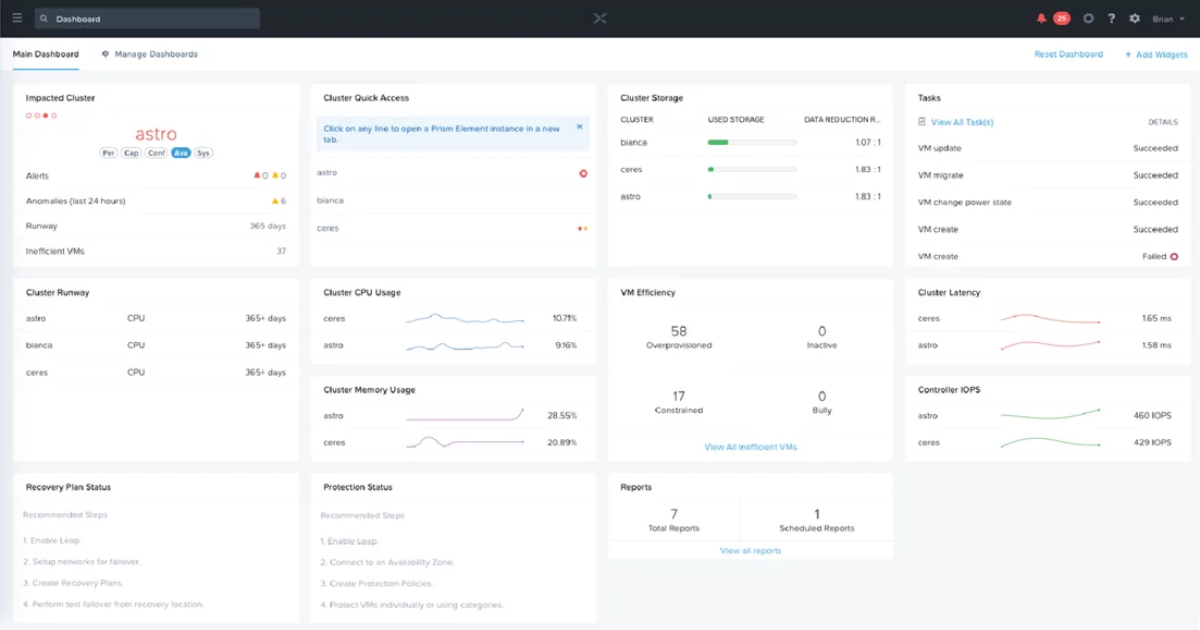Click the 17 Constrained count
Screen dimensions: 1200x630
pos(679,396)
